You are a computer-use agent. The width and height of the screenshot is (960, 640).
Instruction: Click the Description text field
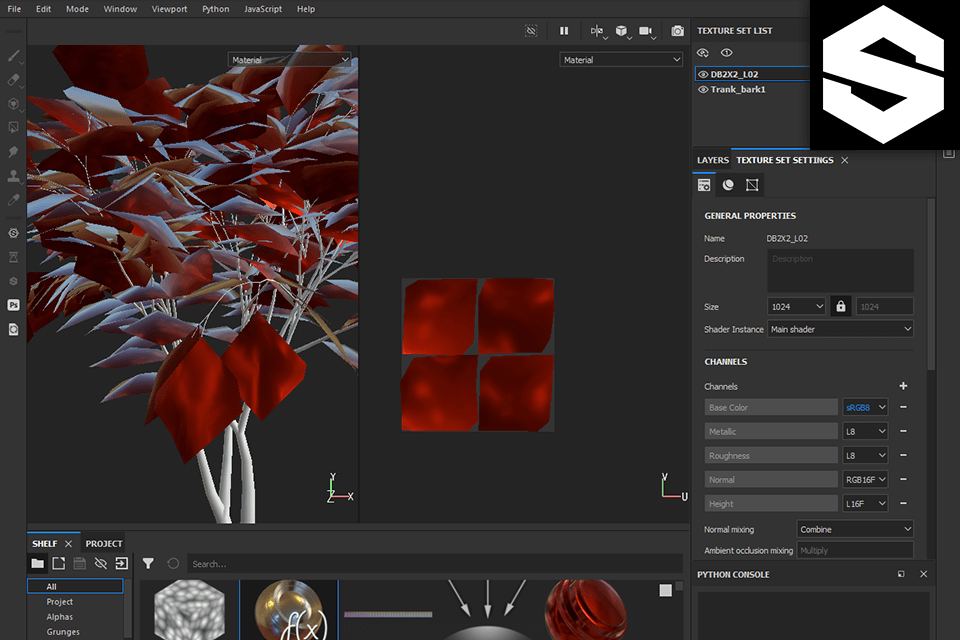(840, 270)
